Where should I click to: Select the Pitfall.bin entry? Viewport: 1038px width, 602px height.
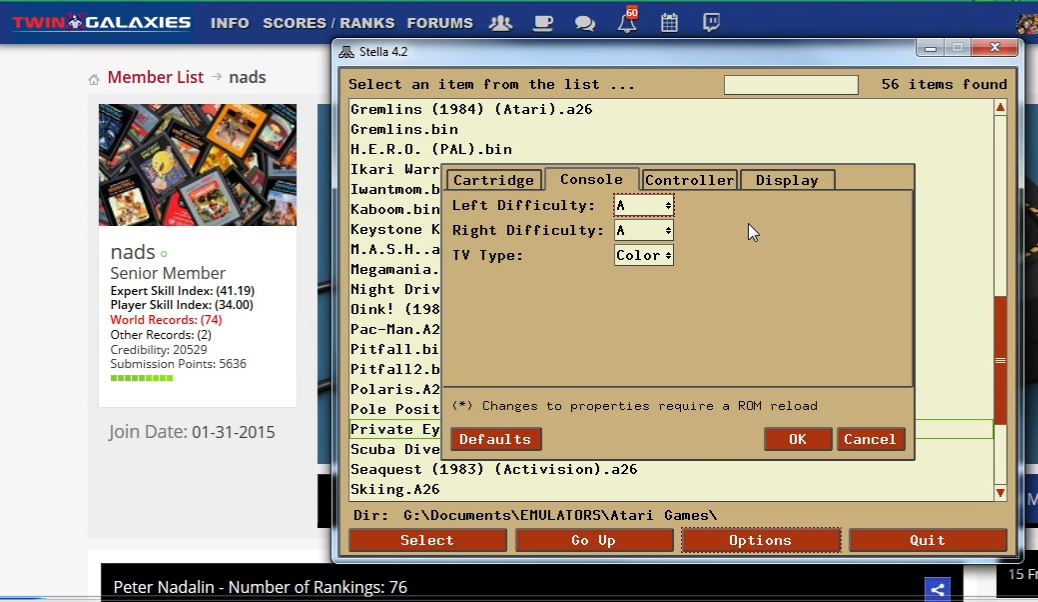pos(395,349)
